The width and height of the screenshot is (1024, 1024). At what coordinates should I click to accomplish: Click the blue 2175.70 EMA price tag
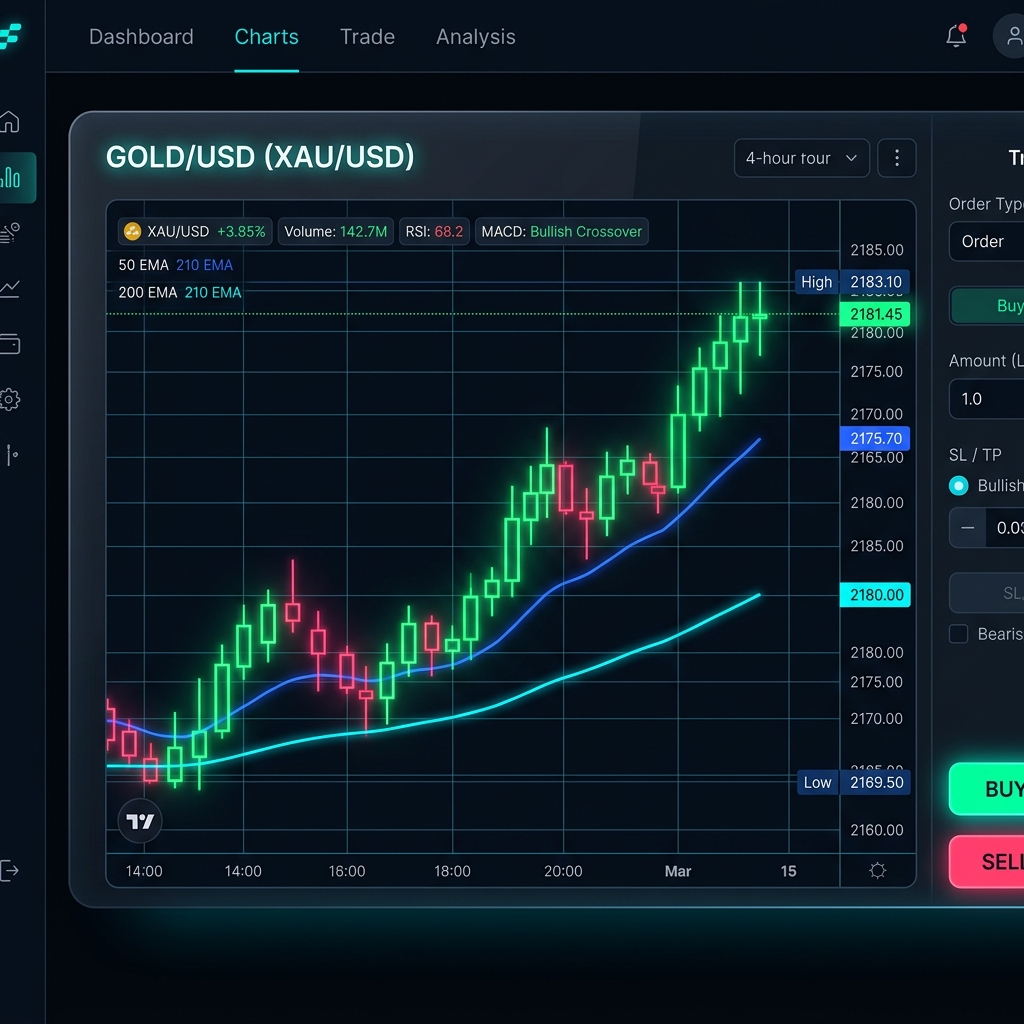(874, 438)
